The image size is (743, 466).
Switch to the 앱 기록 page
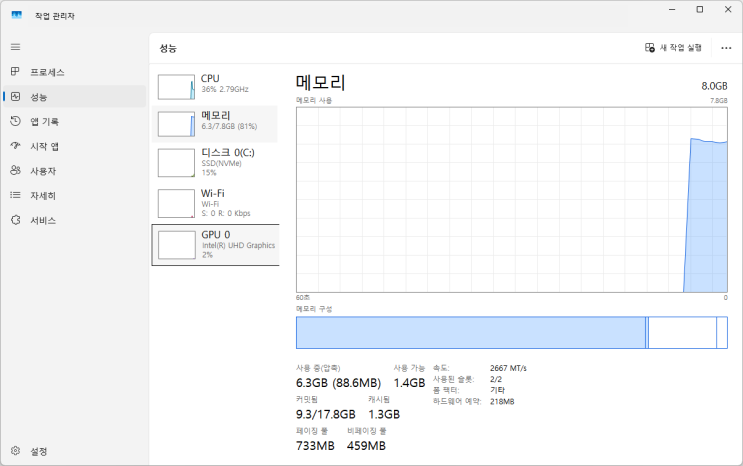coord(45,122)
